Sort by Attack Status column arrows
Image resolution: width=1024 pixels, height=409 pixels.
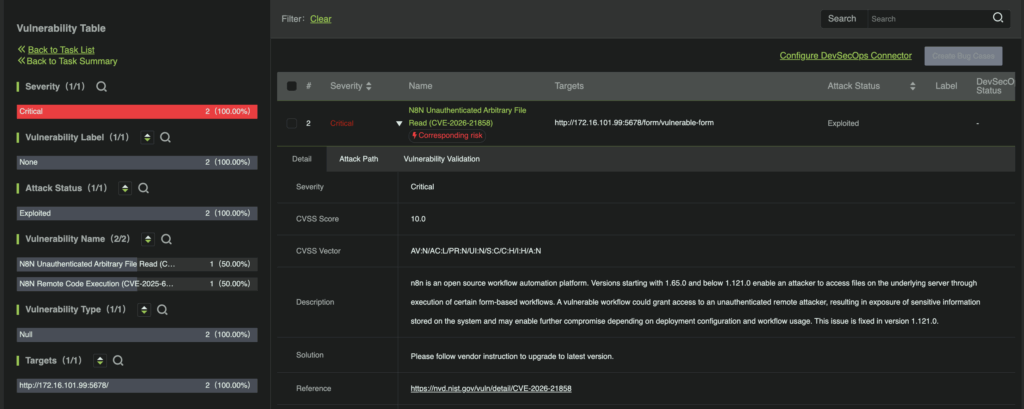pyautogui.click(x=912, y=87)
